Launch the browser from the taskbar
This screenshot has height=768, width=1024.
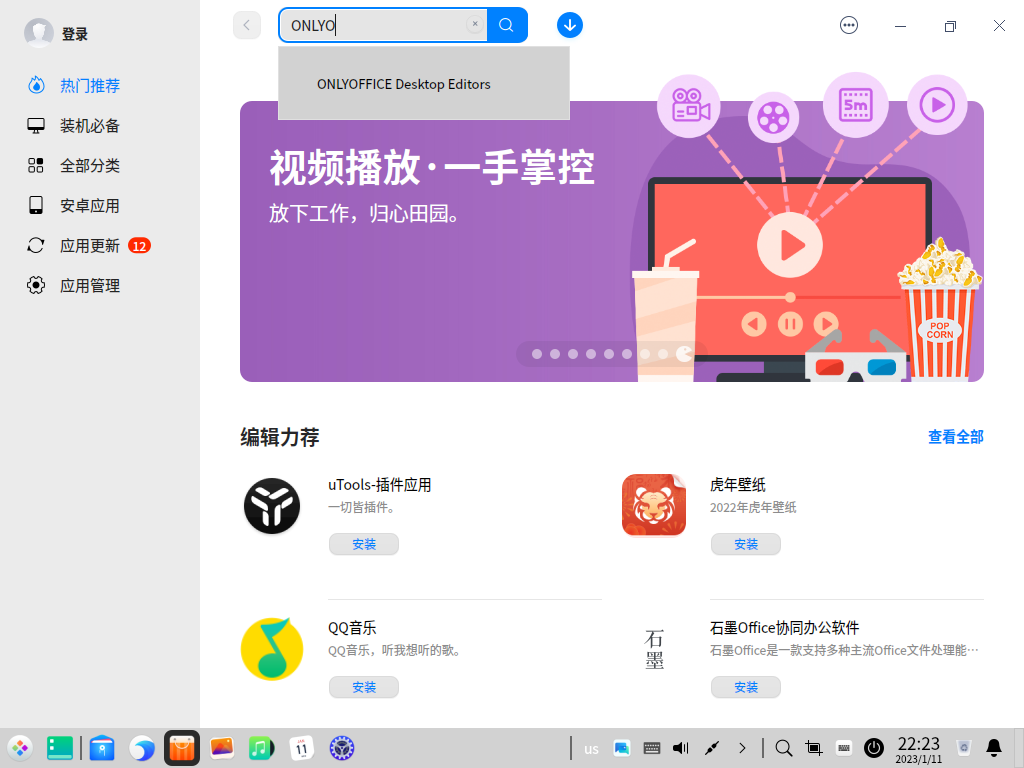click(142, 748)
